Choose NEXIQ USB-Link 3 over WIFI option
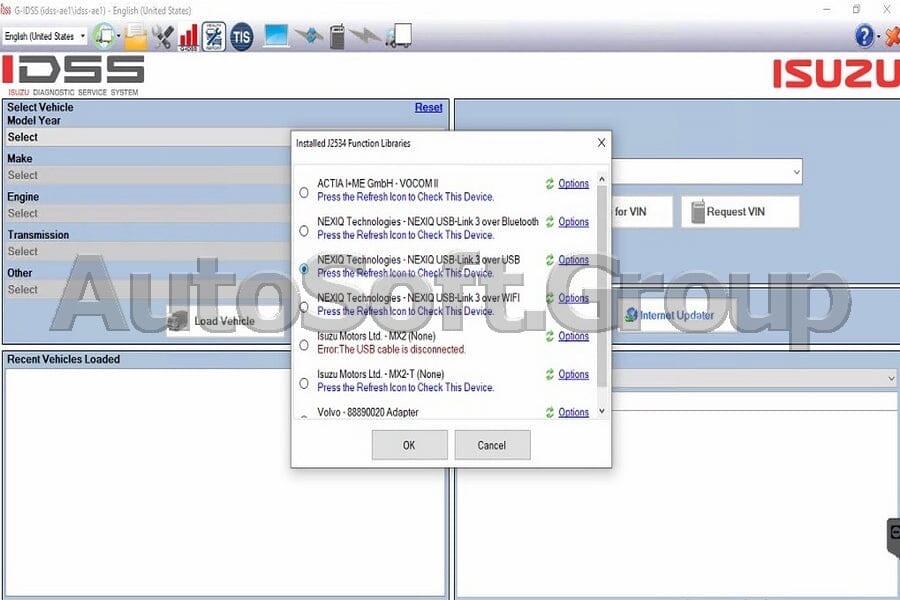This screenshot has width=900, height=600. (304, 306)
